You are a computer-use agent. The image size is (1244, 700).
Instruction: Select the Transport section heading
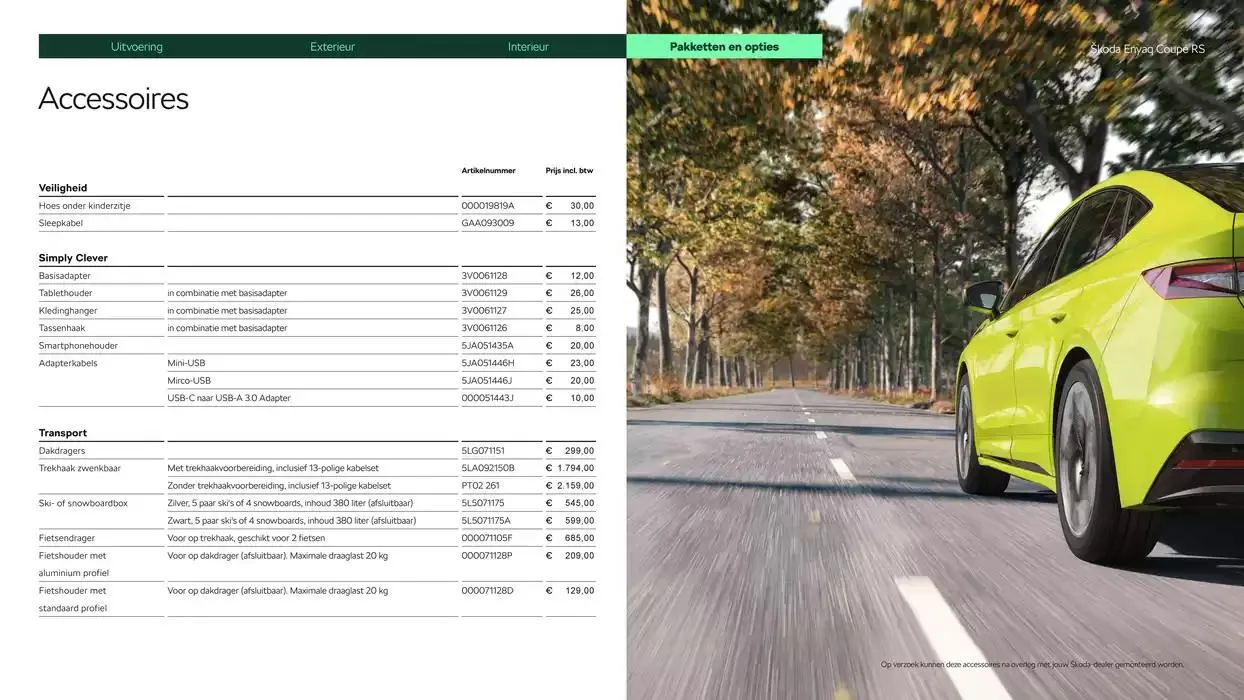click(63, 432)
